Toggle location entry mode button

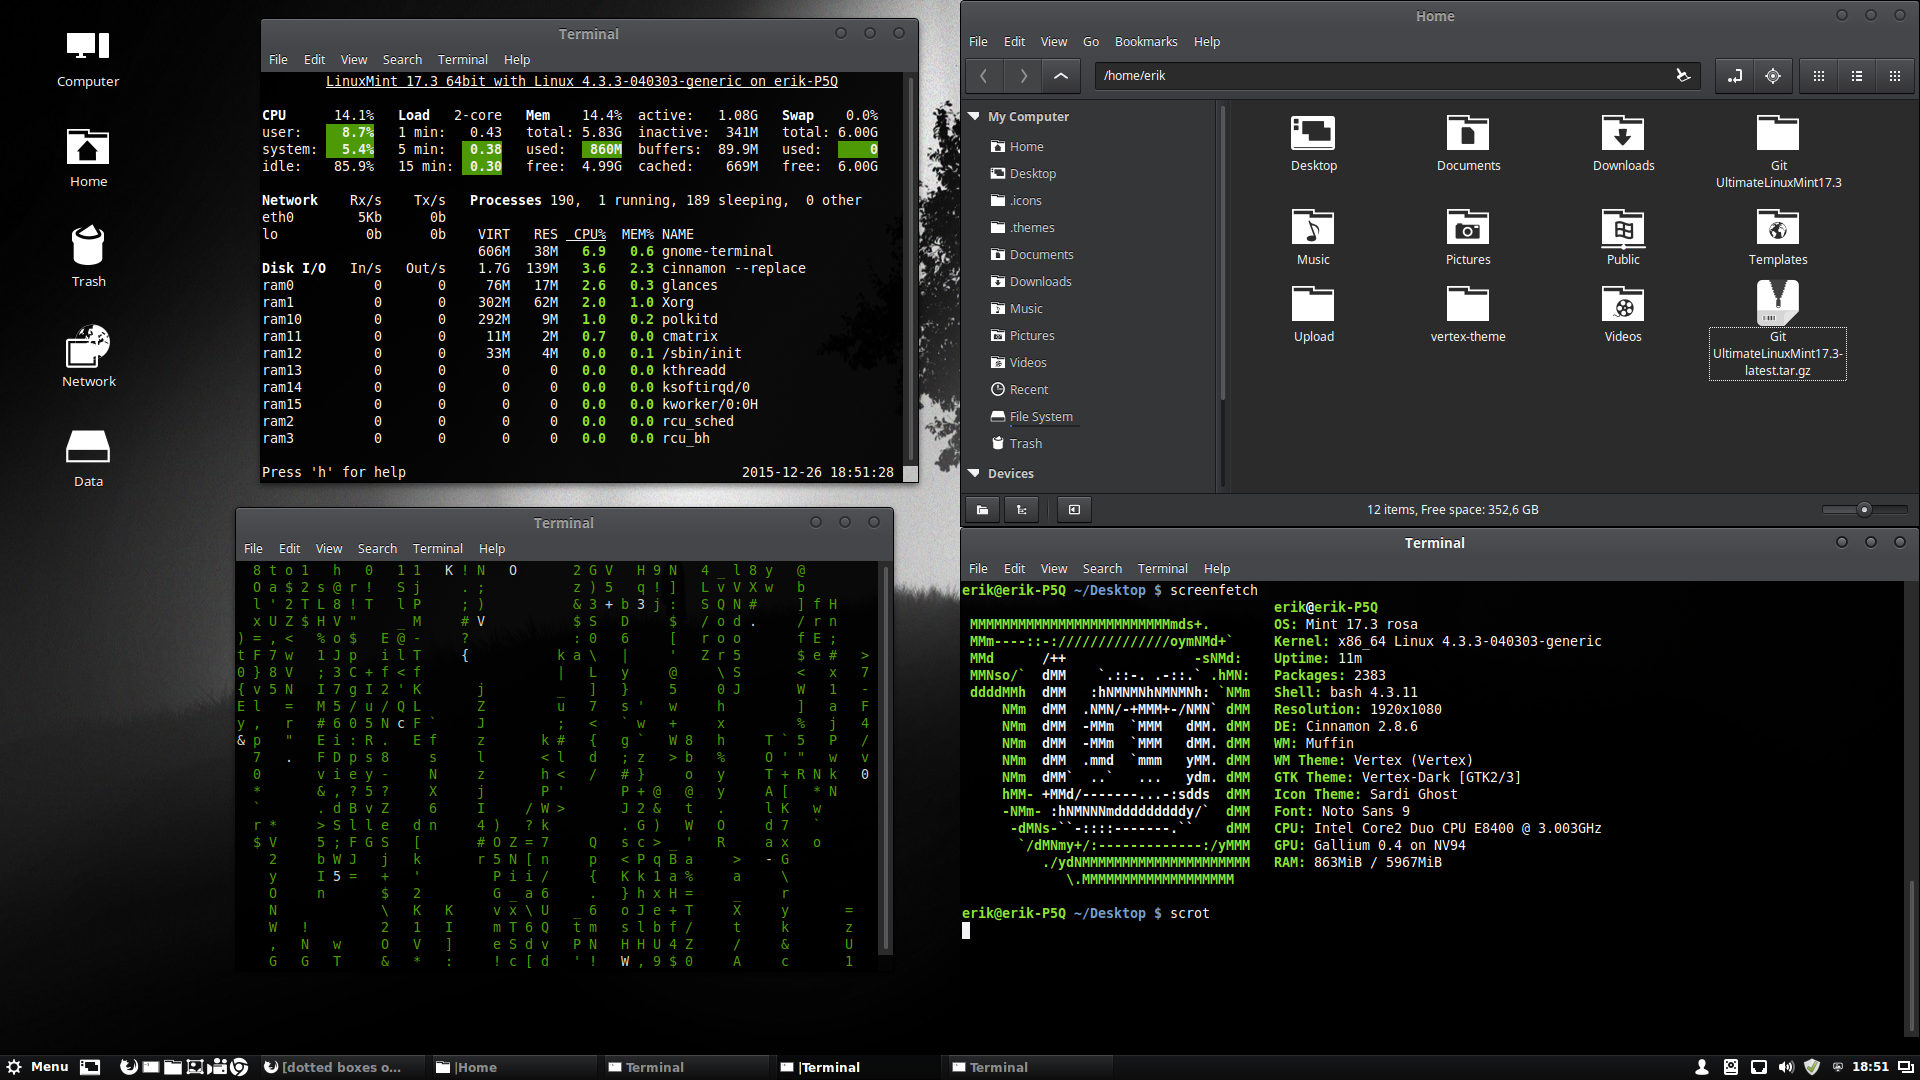(x=1734, y=76)
